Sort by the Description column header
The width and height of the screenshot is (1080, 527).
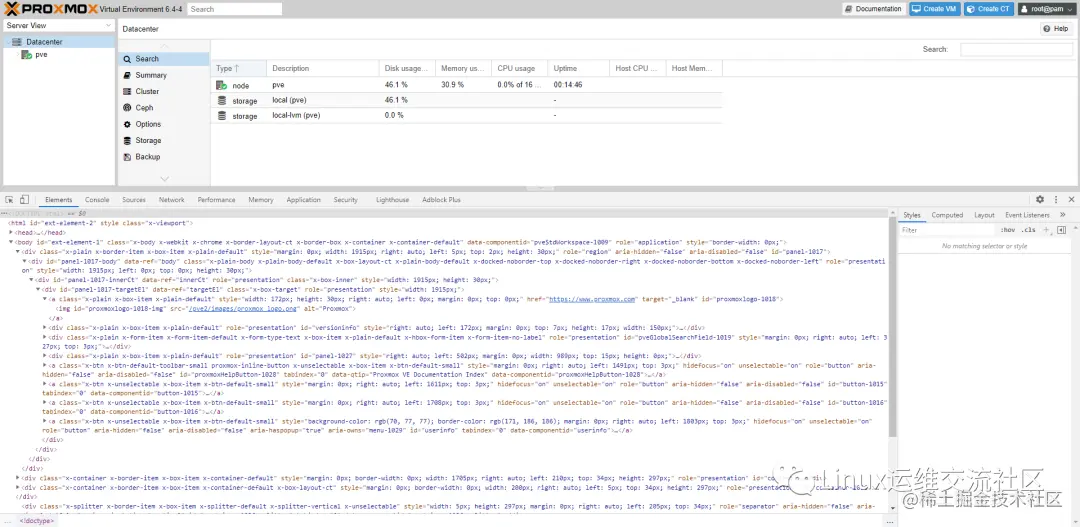point(322,68)
